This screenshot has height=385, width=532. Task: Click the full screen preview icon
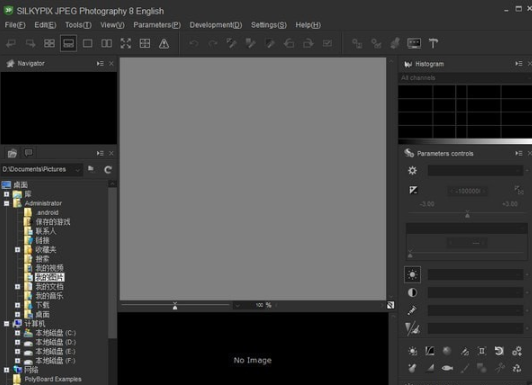[126, 43]
